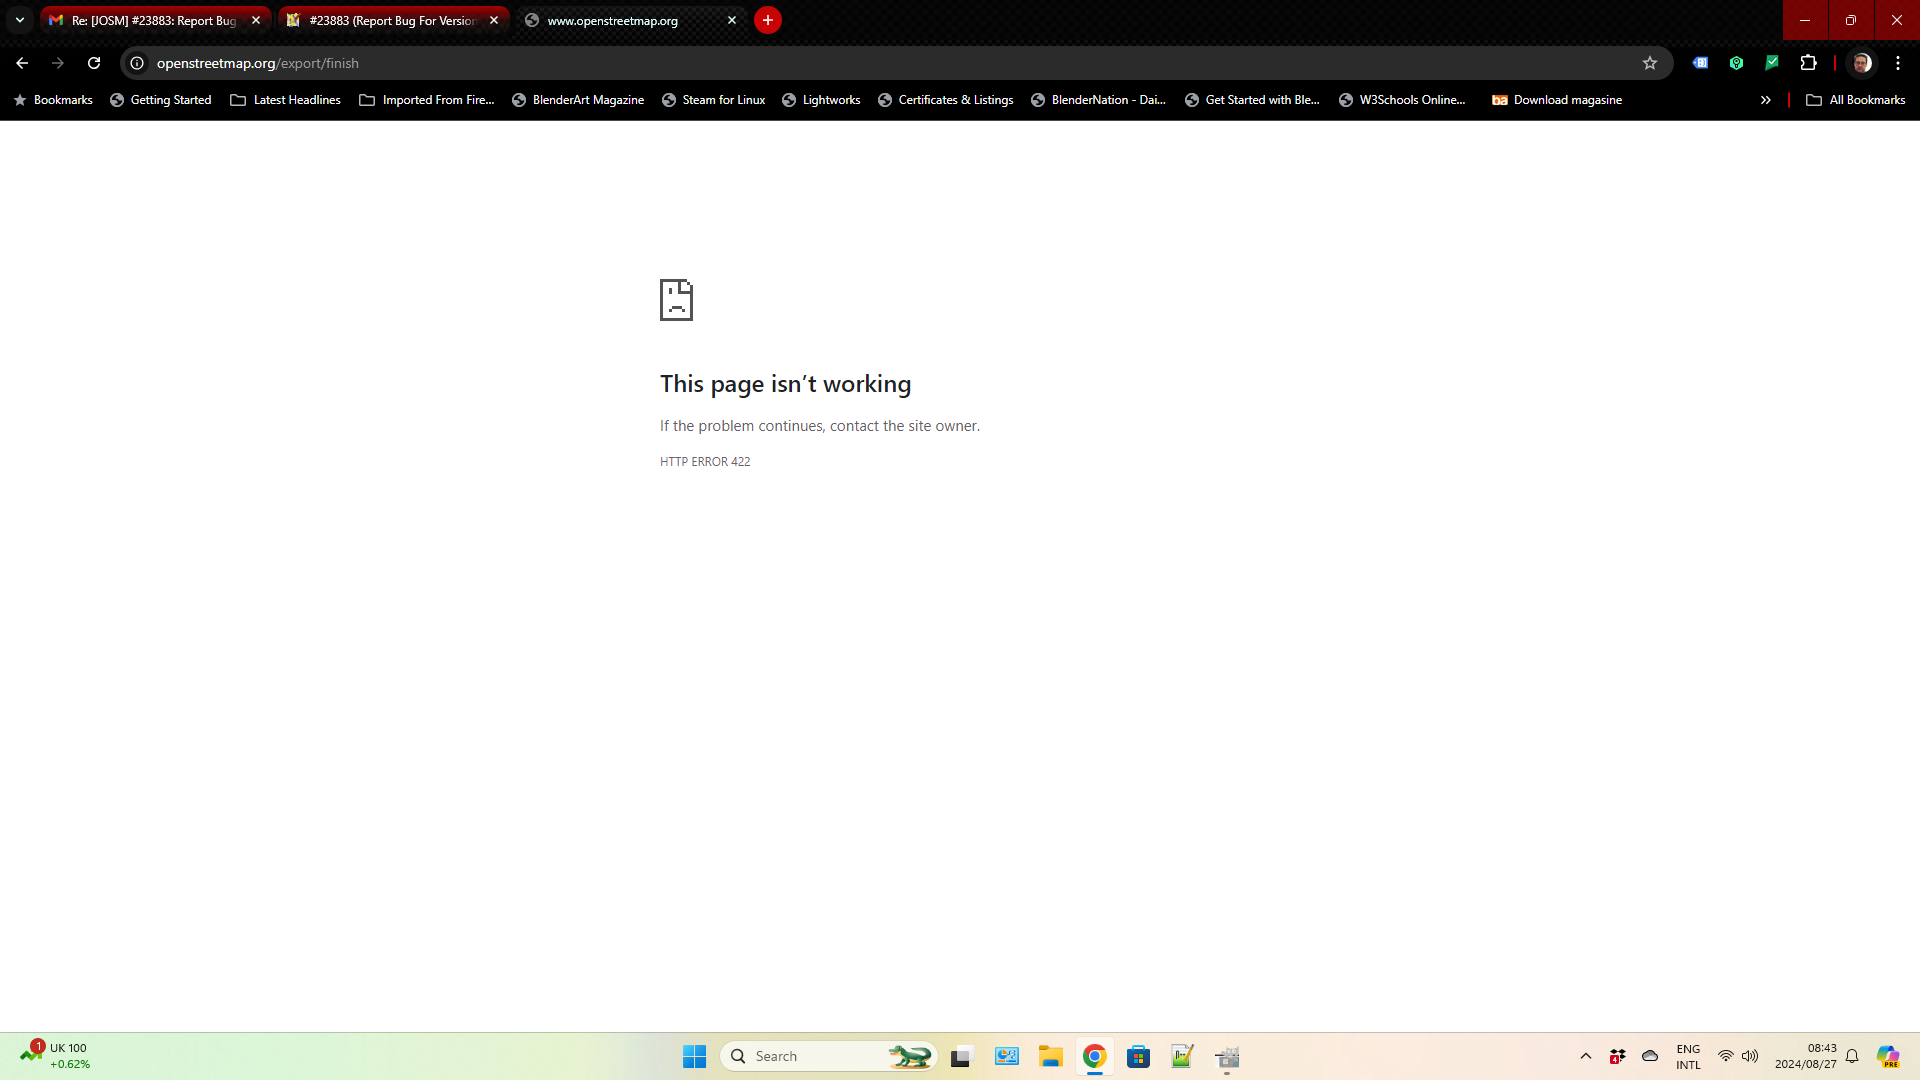The height and width of the screenshot is (1080, 1920).
Task: Switch to the #23883 Report Bug tab
Action: (x=390, y=20)
